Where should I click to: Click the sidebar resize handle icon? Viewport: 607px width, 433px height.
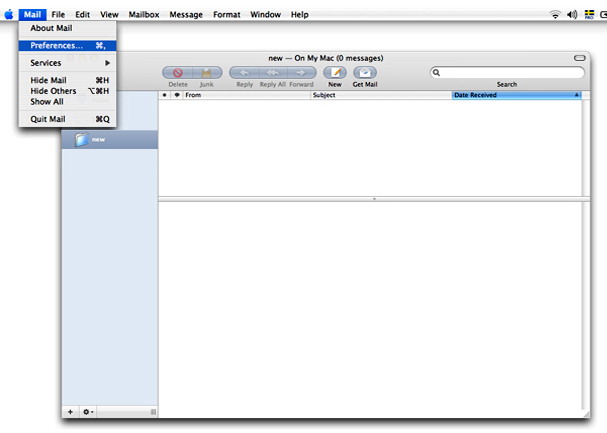tap(153, 412)
